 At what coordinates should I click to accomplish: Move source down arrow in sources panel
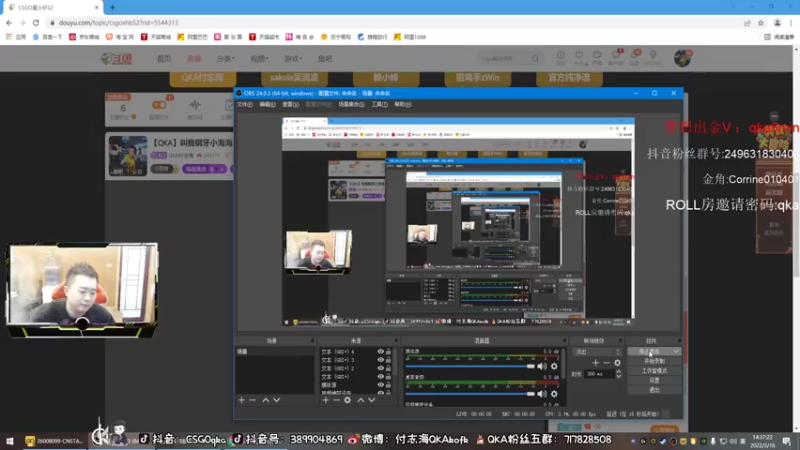tap(371, 401)
